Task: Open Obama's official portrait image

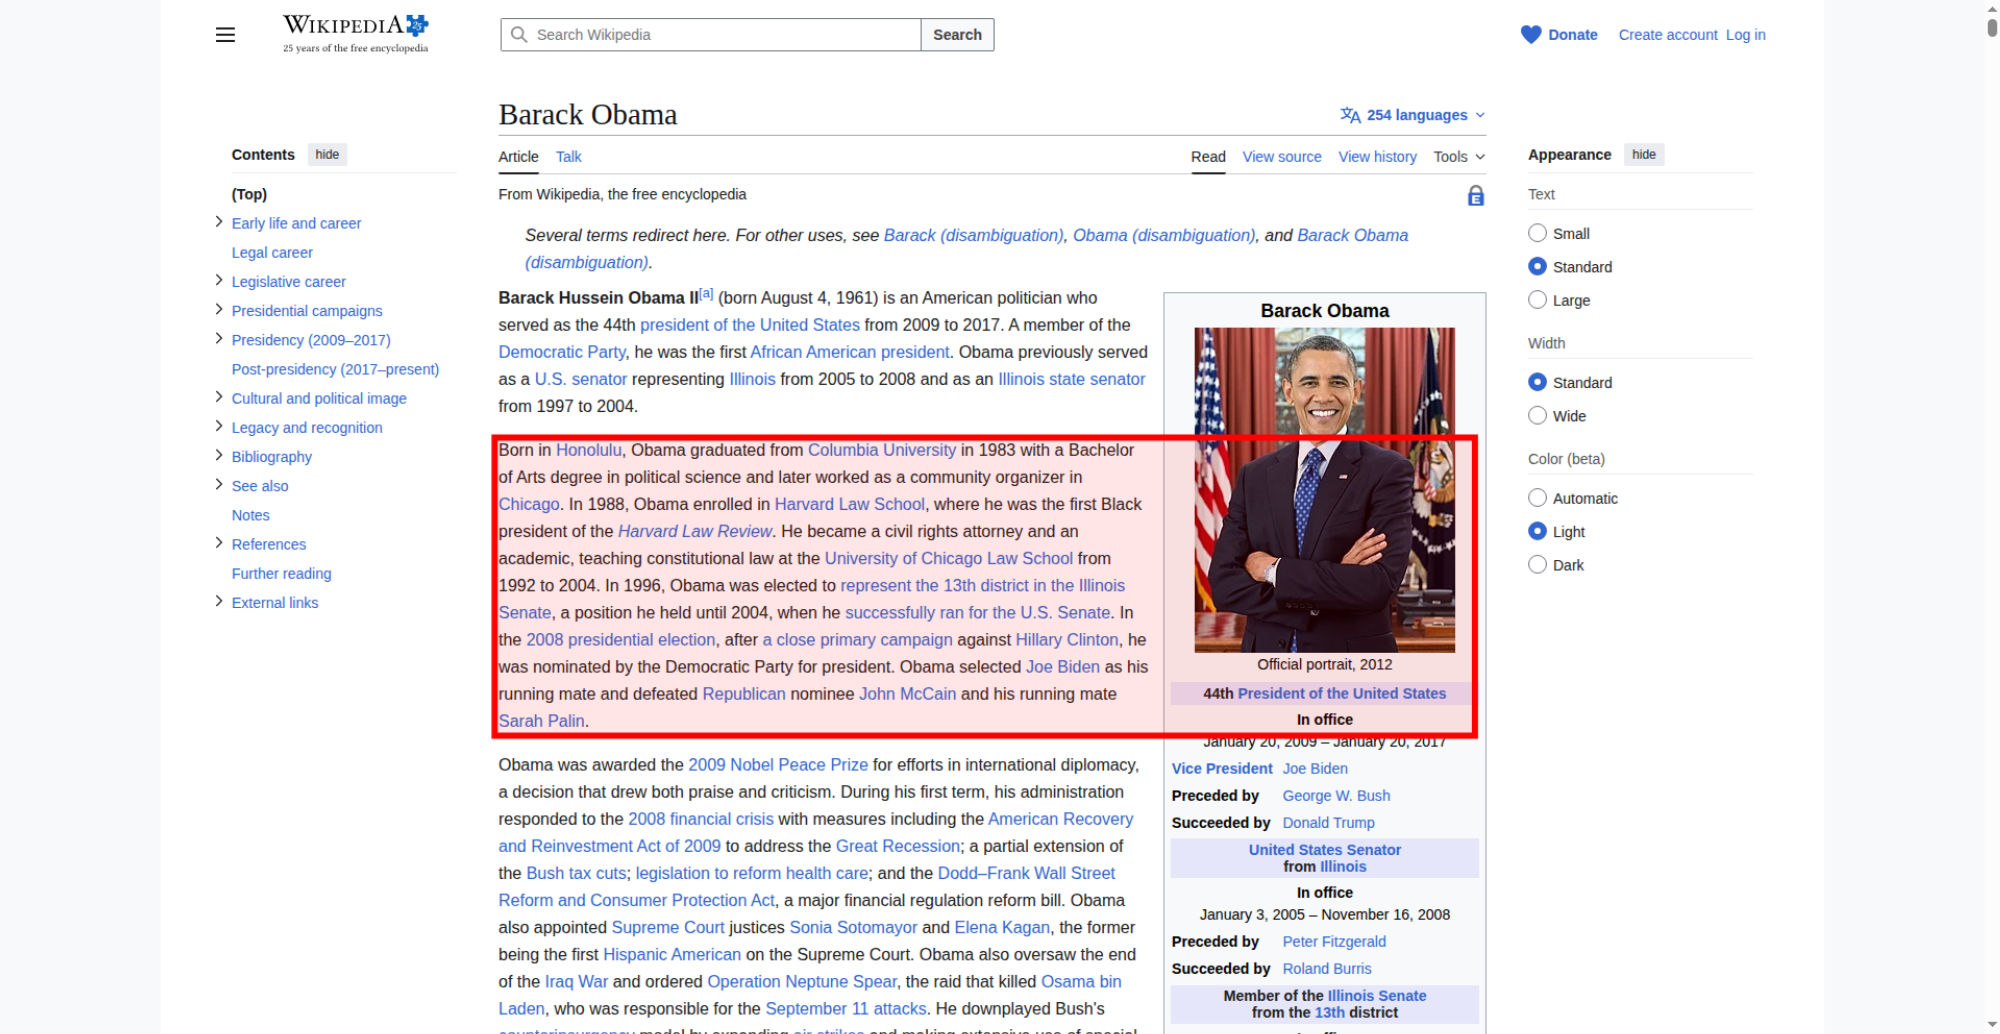Action: point(1324,490)
